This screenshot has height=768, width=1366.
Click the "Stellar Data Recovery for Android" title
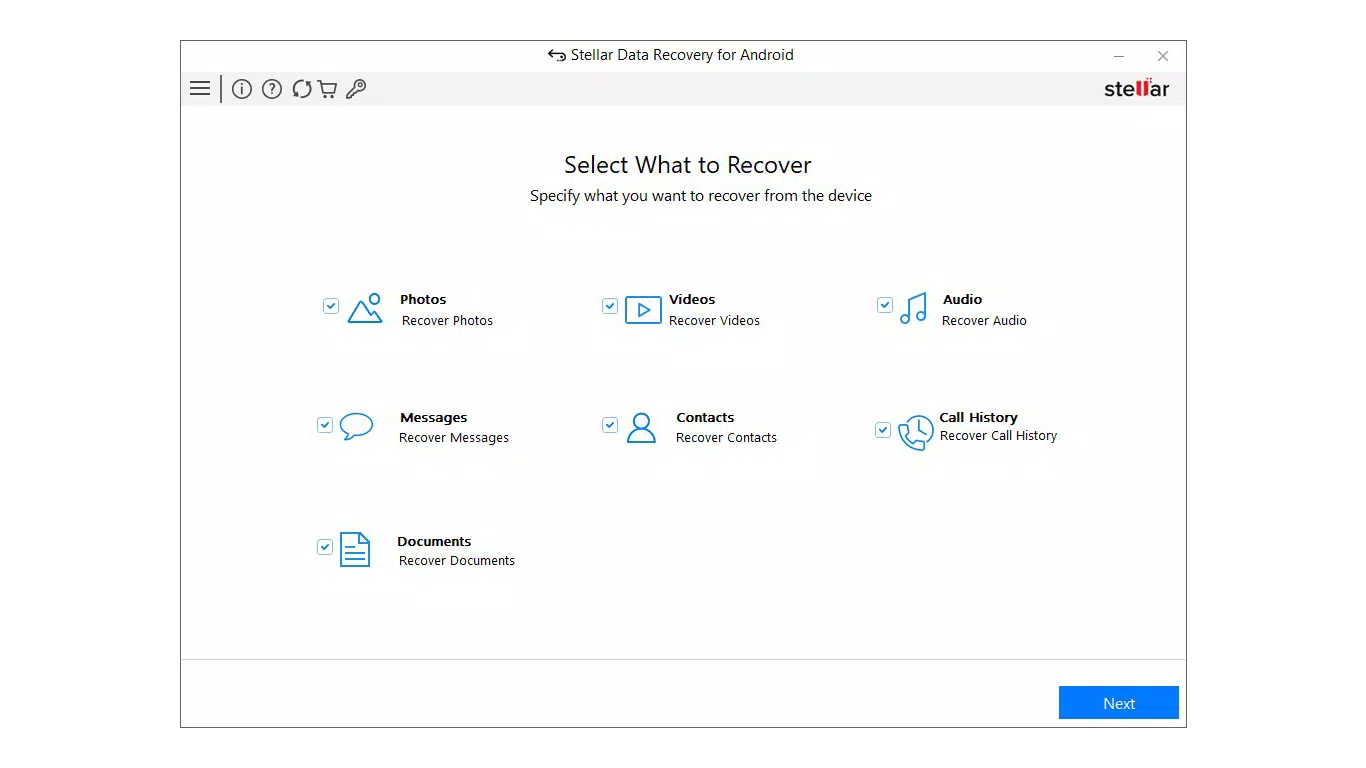click(682, 55)
